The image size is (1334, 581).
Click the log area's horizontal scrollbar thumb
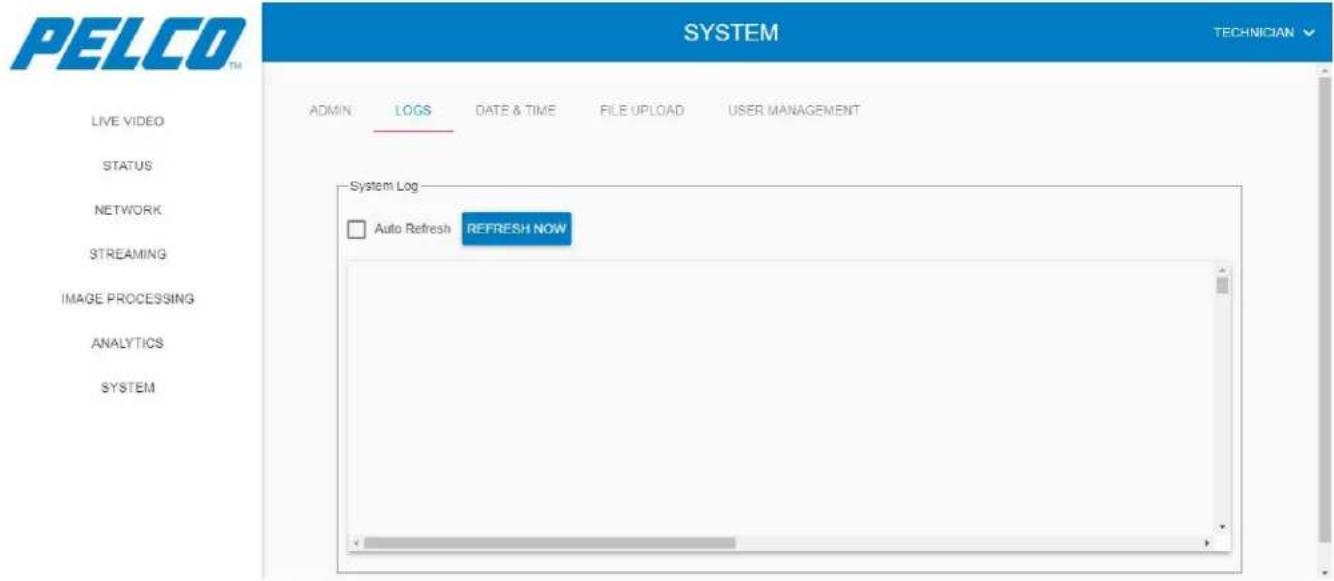(x=549, y=542)
